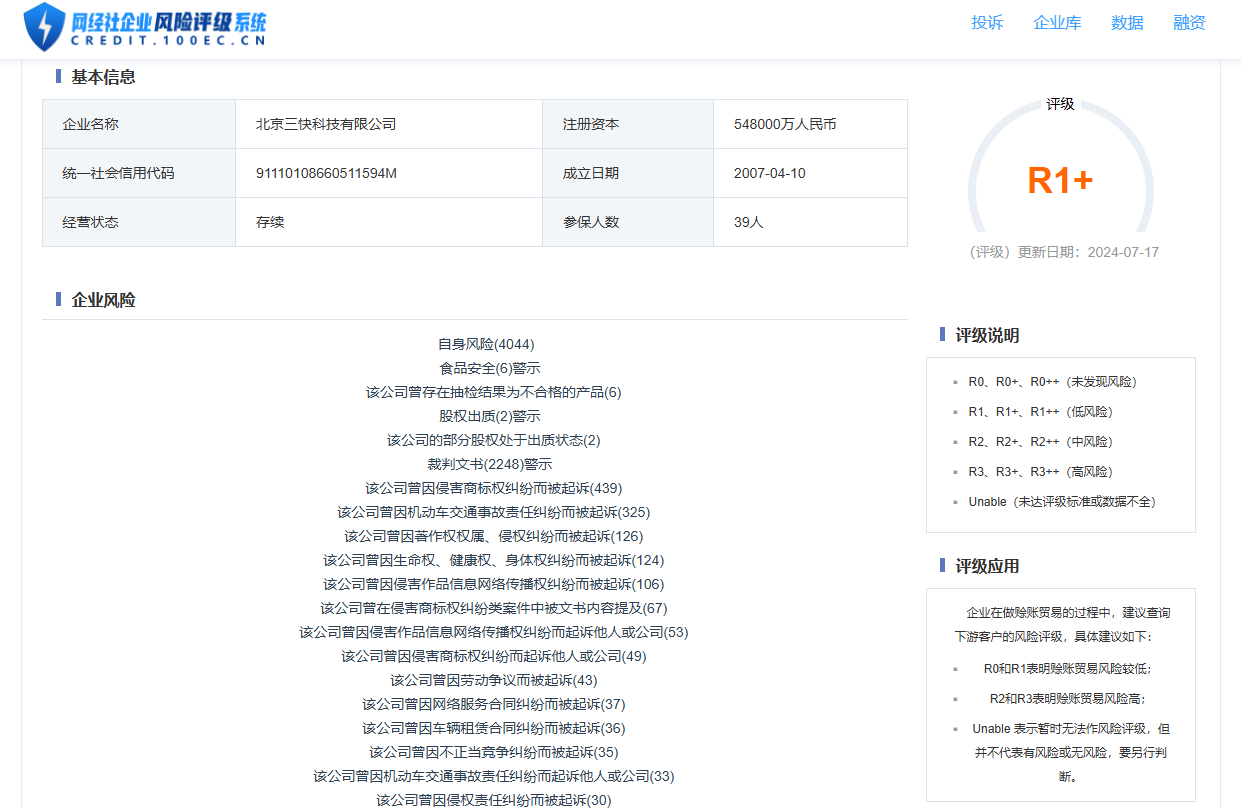Viewport: 1241px width, 808px height.
Task: Open the 企业库 navigation link
Action: 1057,23
